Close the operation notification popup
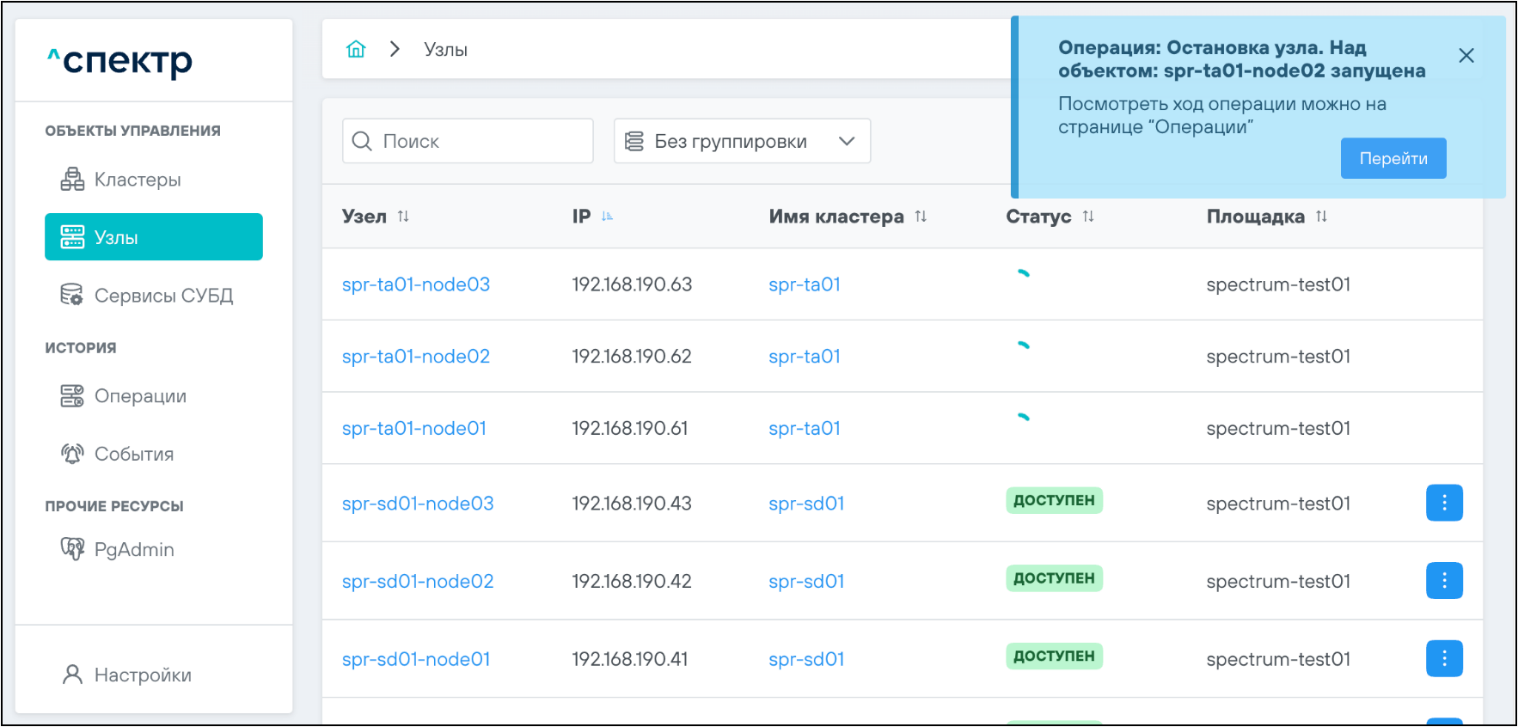 (x=1466, y=56)
